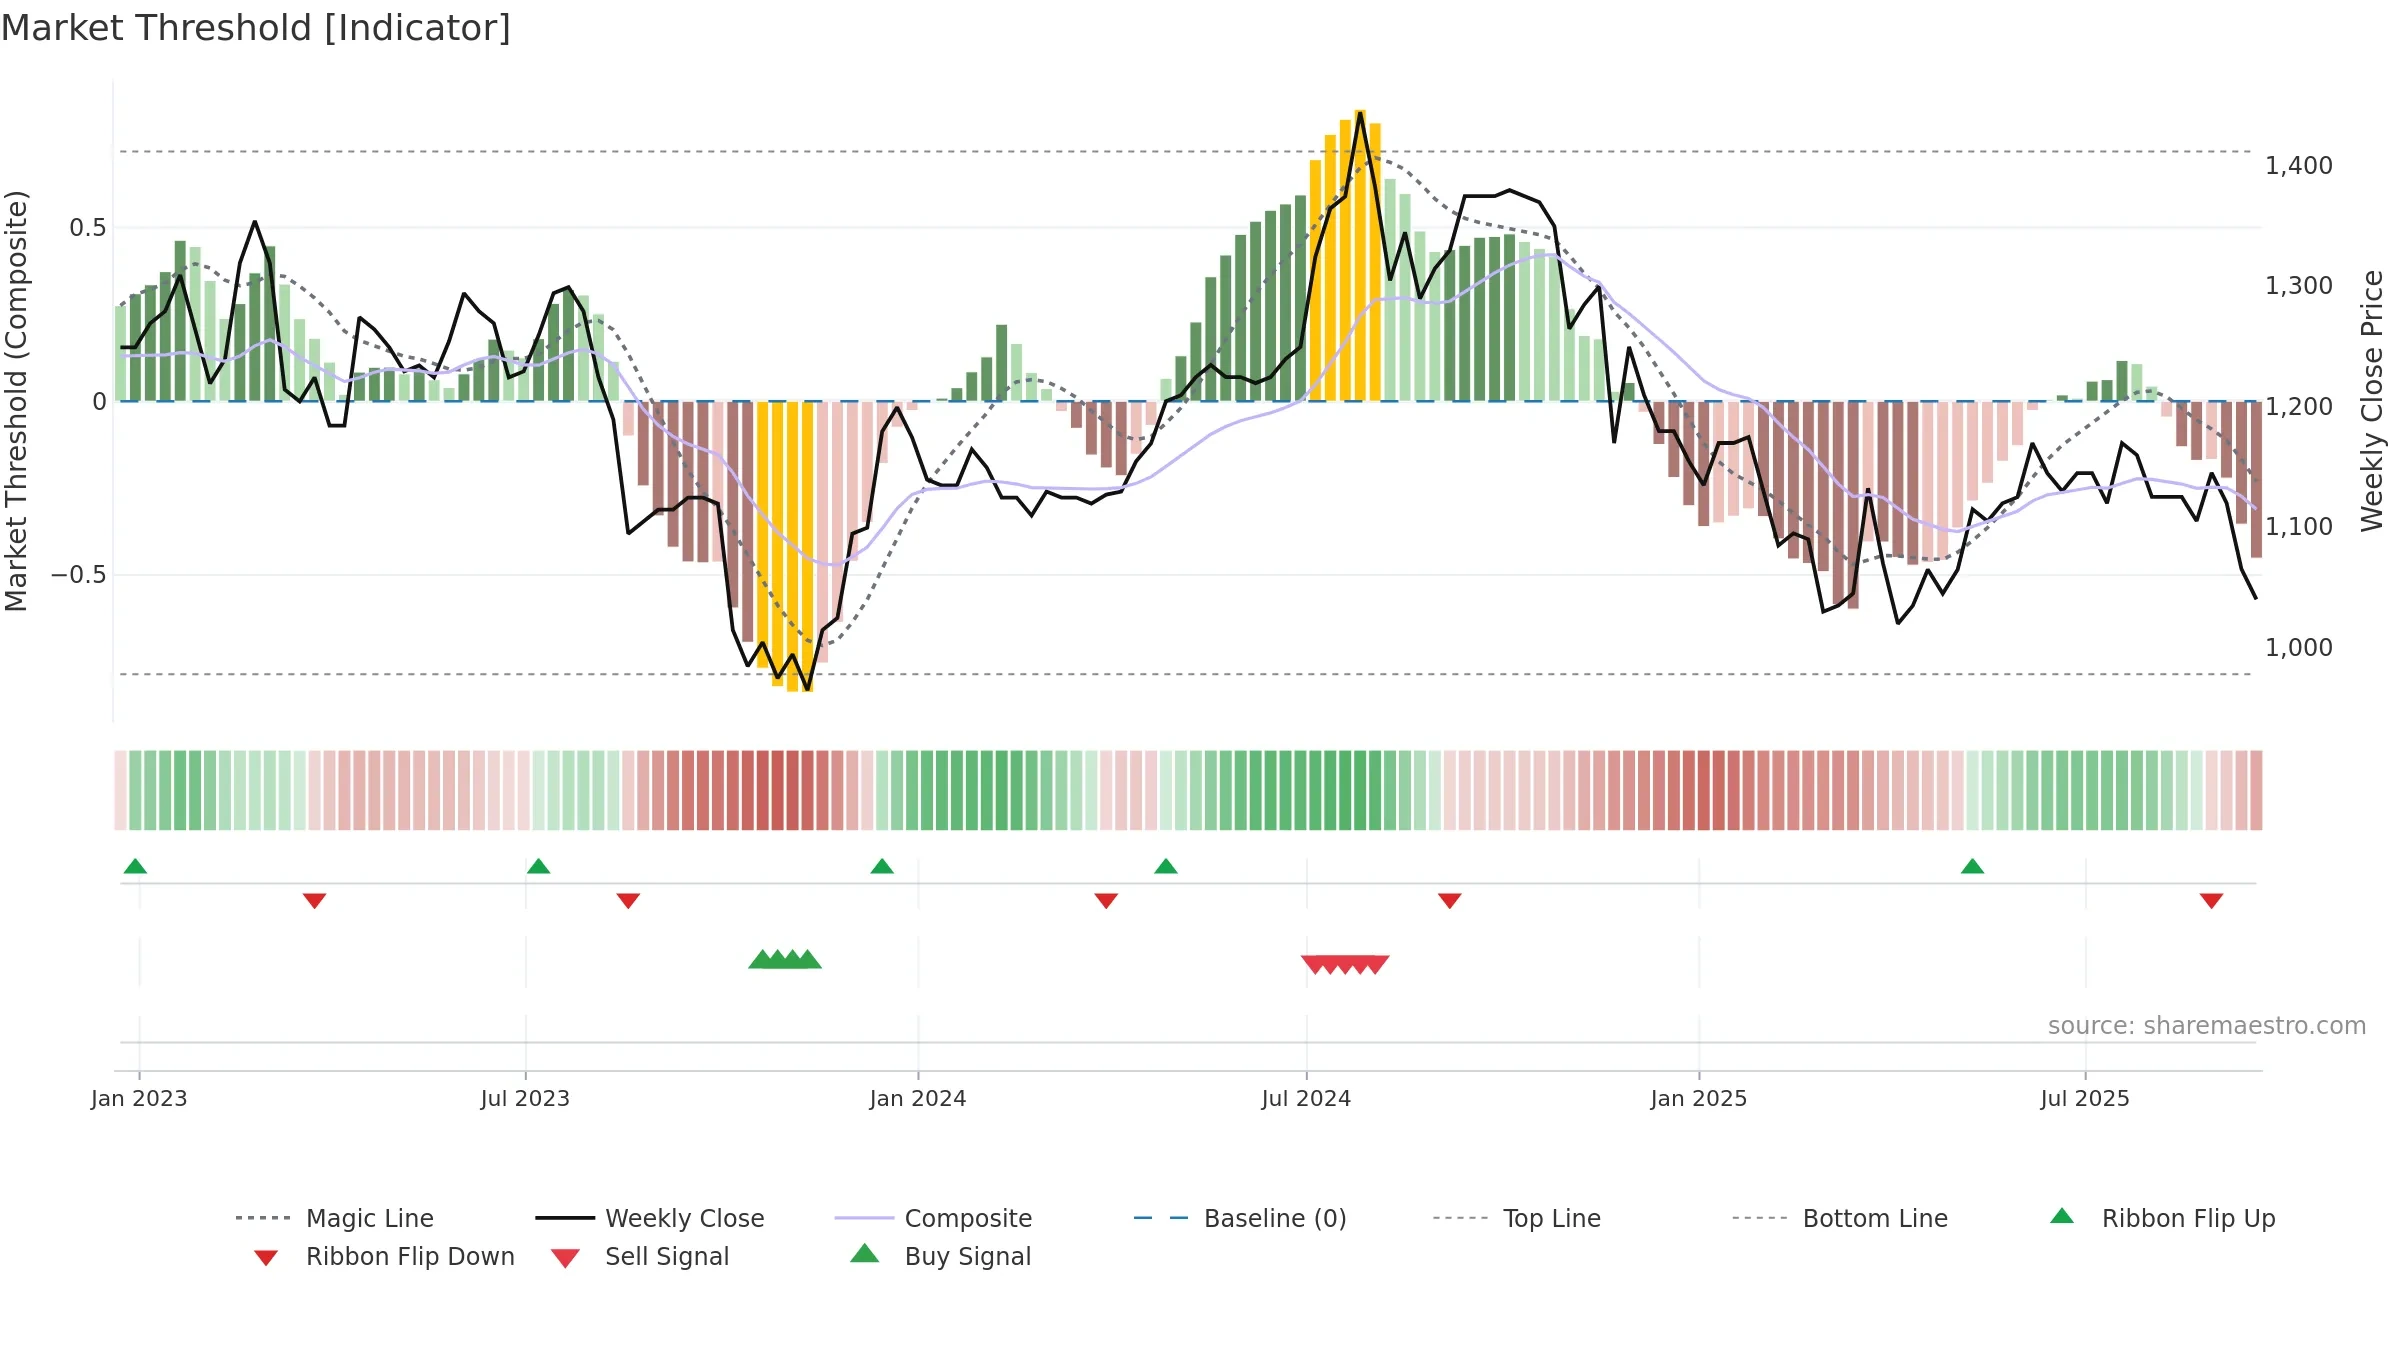The width and height of the screenshot is (2400, 1350).
Task: Click the last flip-down marker after Jul 2025
Action: tap(2211, 901)
